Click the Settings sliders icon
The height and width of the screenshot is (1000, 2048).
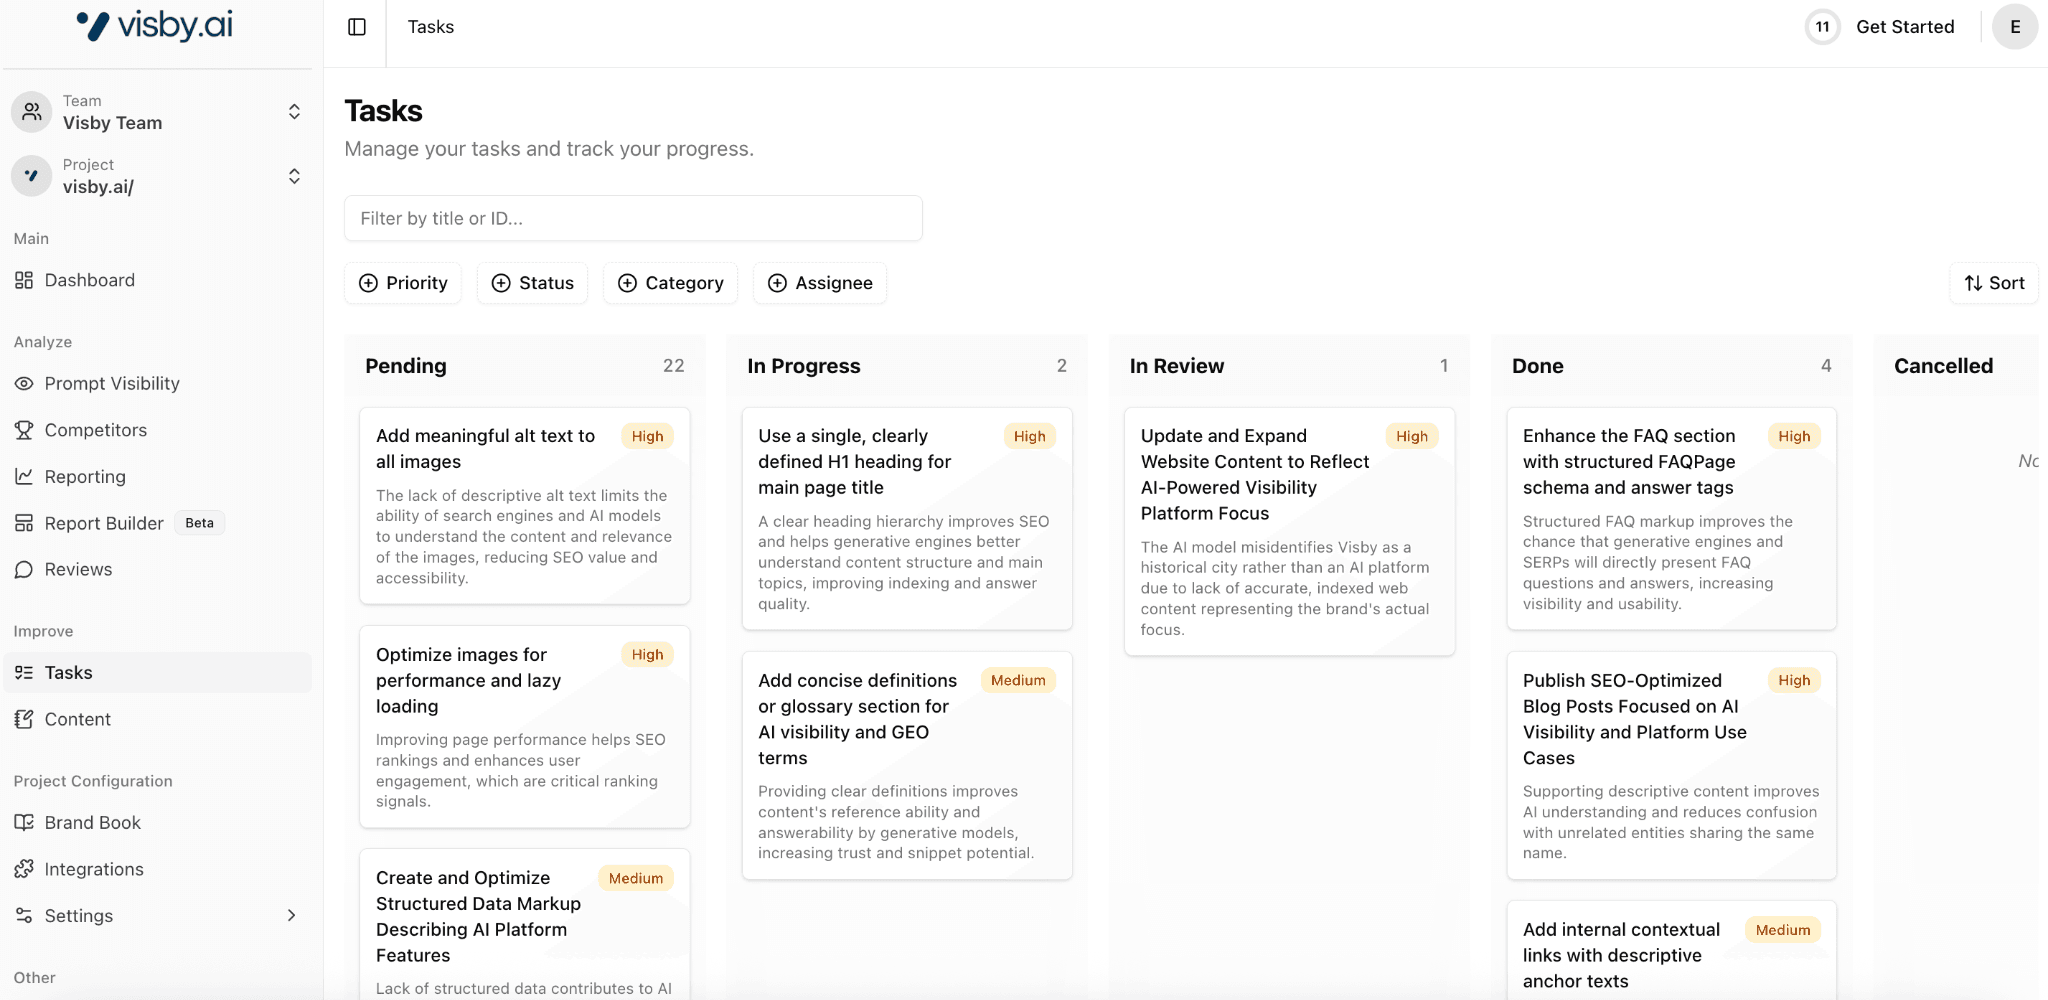(x=24, y=915)
